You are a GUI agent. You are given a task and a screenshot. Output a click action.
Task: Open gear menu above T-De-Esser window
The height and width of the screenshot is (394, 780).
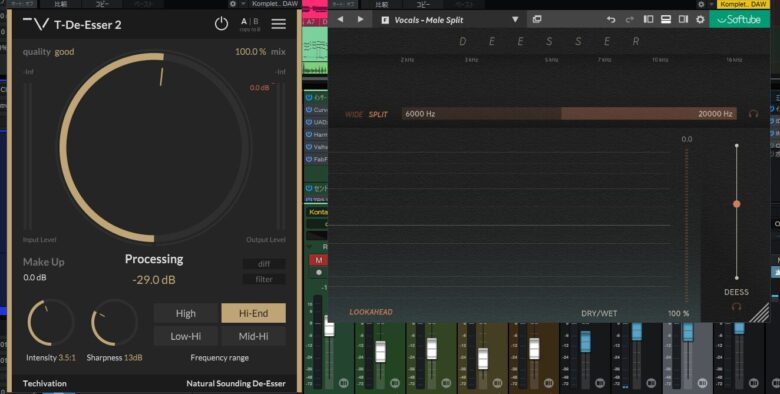coord(232,3)
